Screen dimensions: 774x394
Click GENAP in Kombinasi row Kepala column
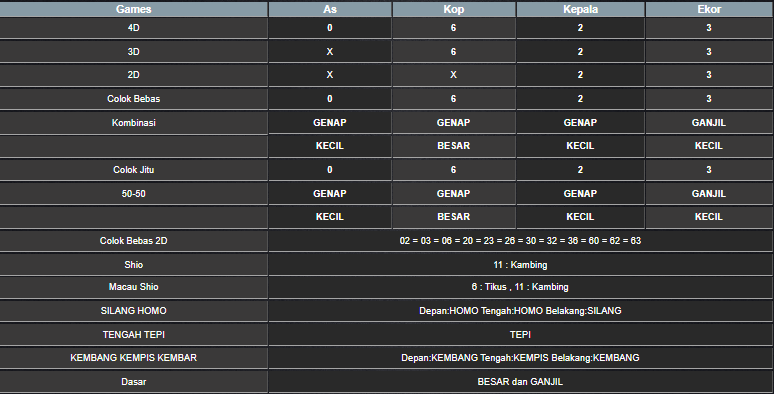pyautogui.click(x=580, y=122)
